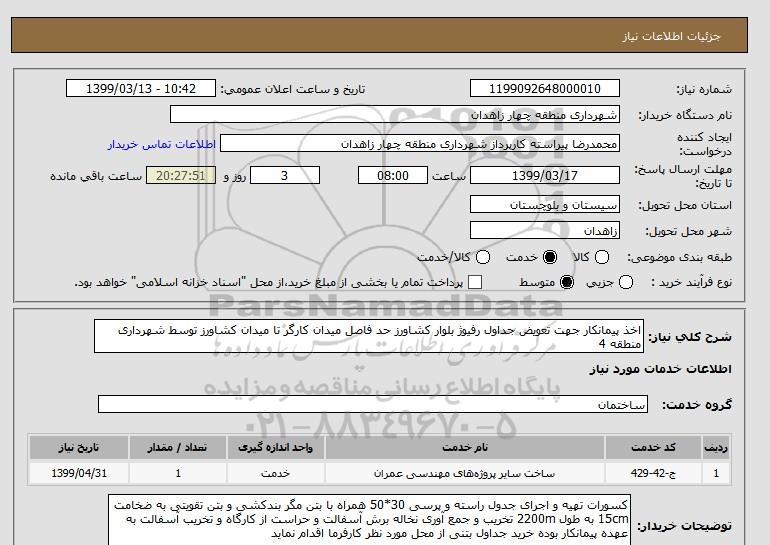Click the deadline hour field 08:00
The image size is (770, 545).
click(x=393, y=175)
